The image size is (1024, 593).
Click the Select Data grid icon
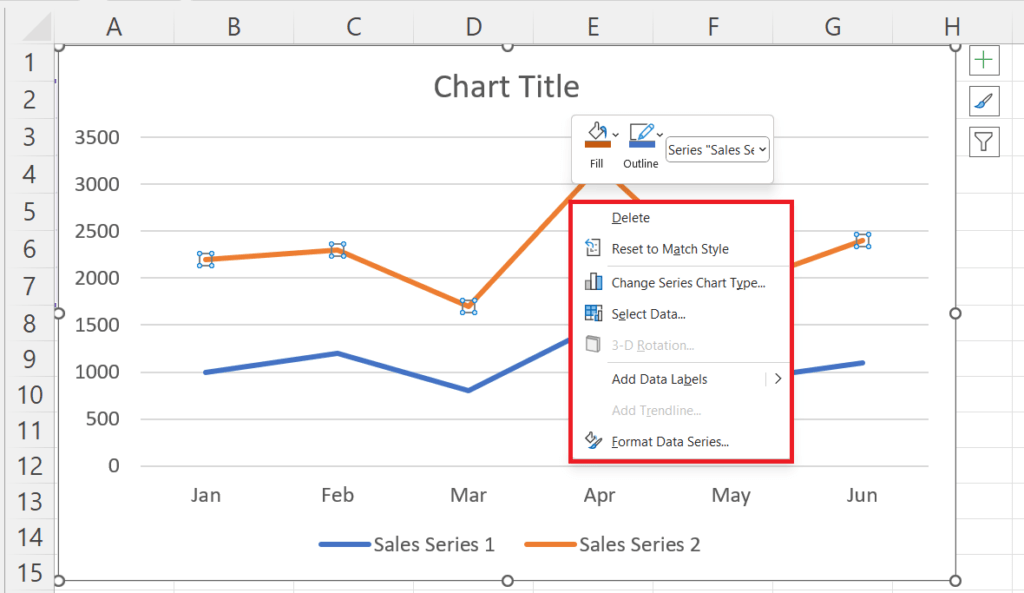click(593, 314)
